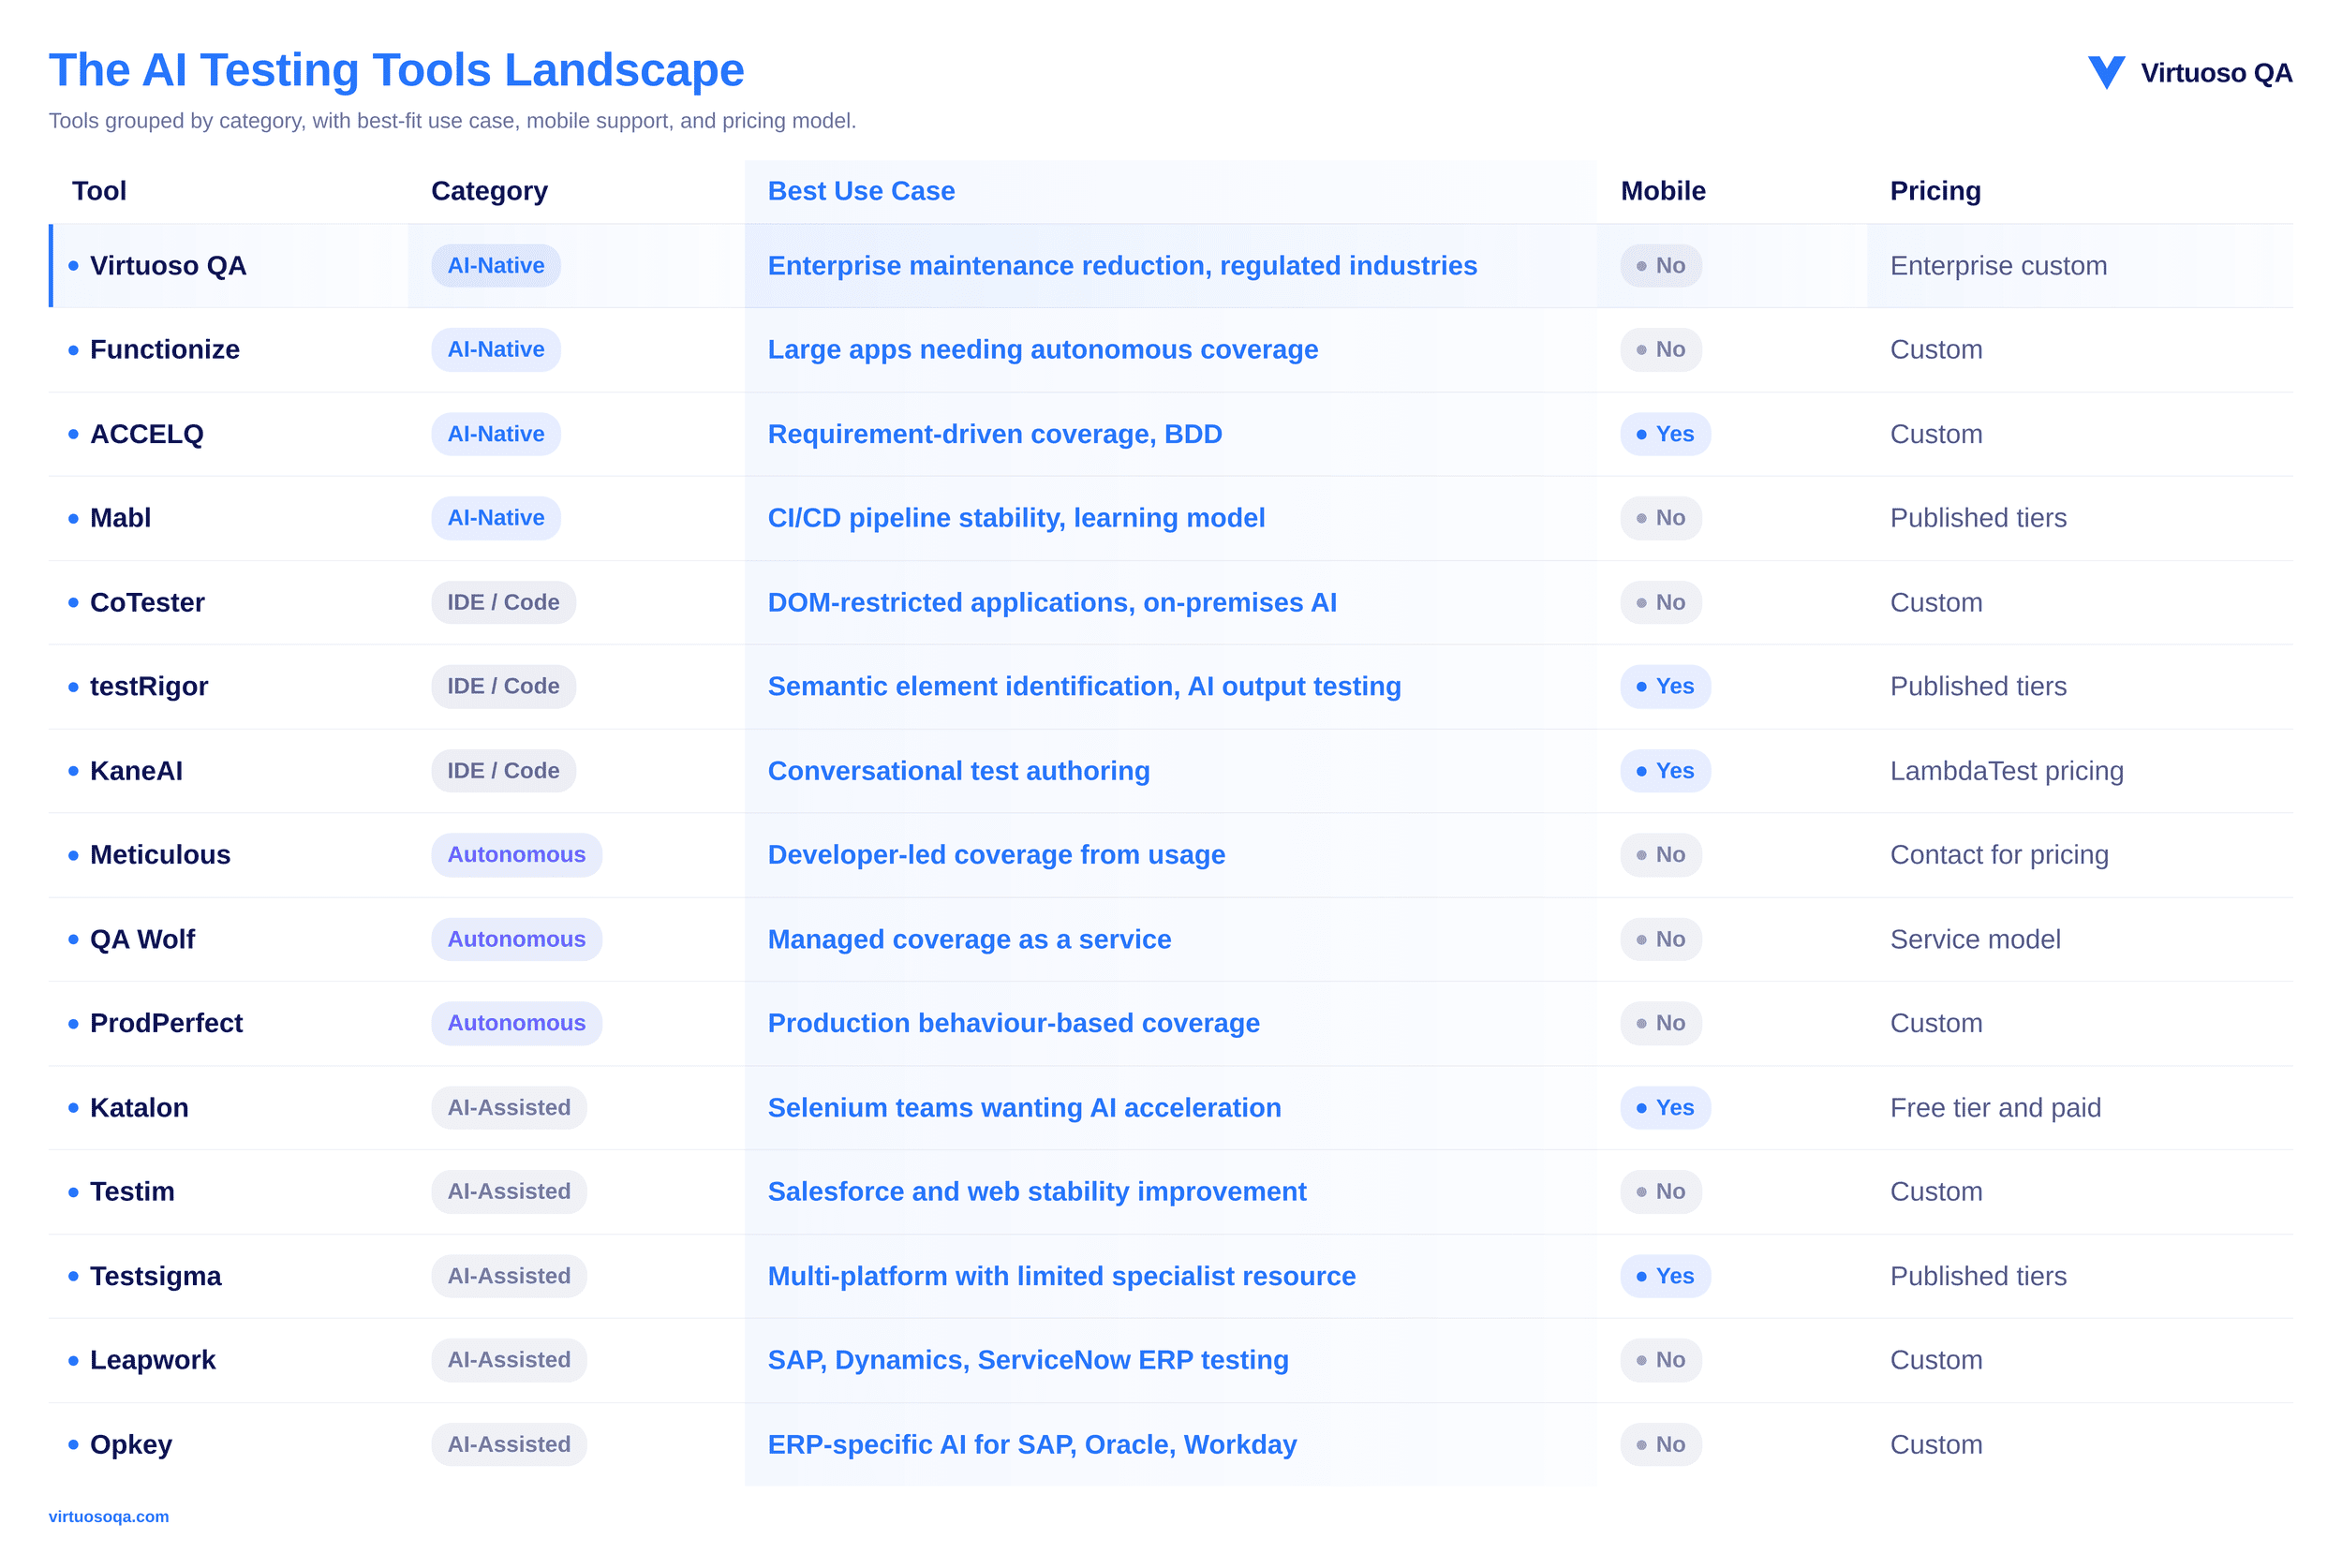This screenshot has height=1568, width=2342.
Task: Click 'CI/CD pipeline stability, learning model'
Action: tap(1016, 518)
